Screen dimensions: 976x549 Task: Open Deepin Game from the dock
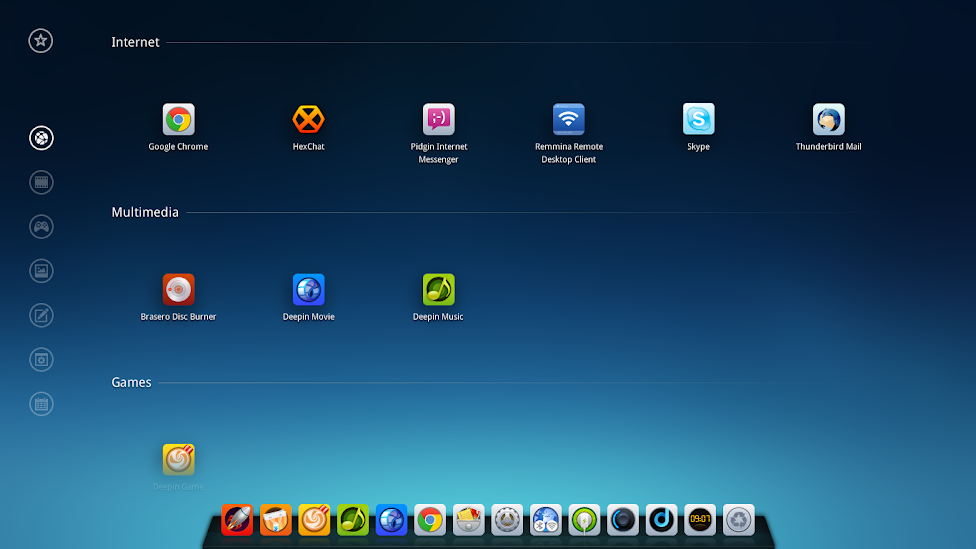314,520
